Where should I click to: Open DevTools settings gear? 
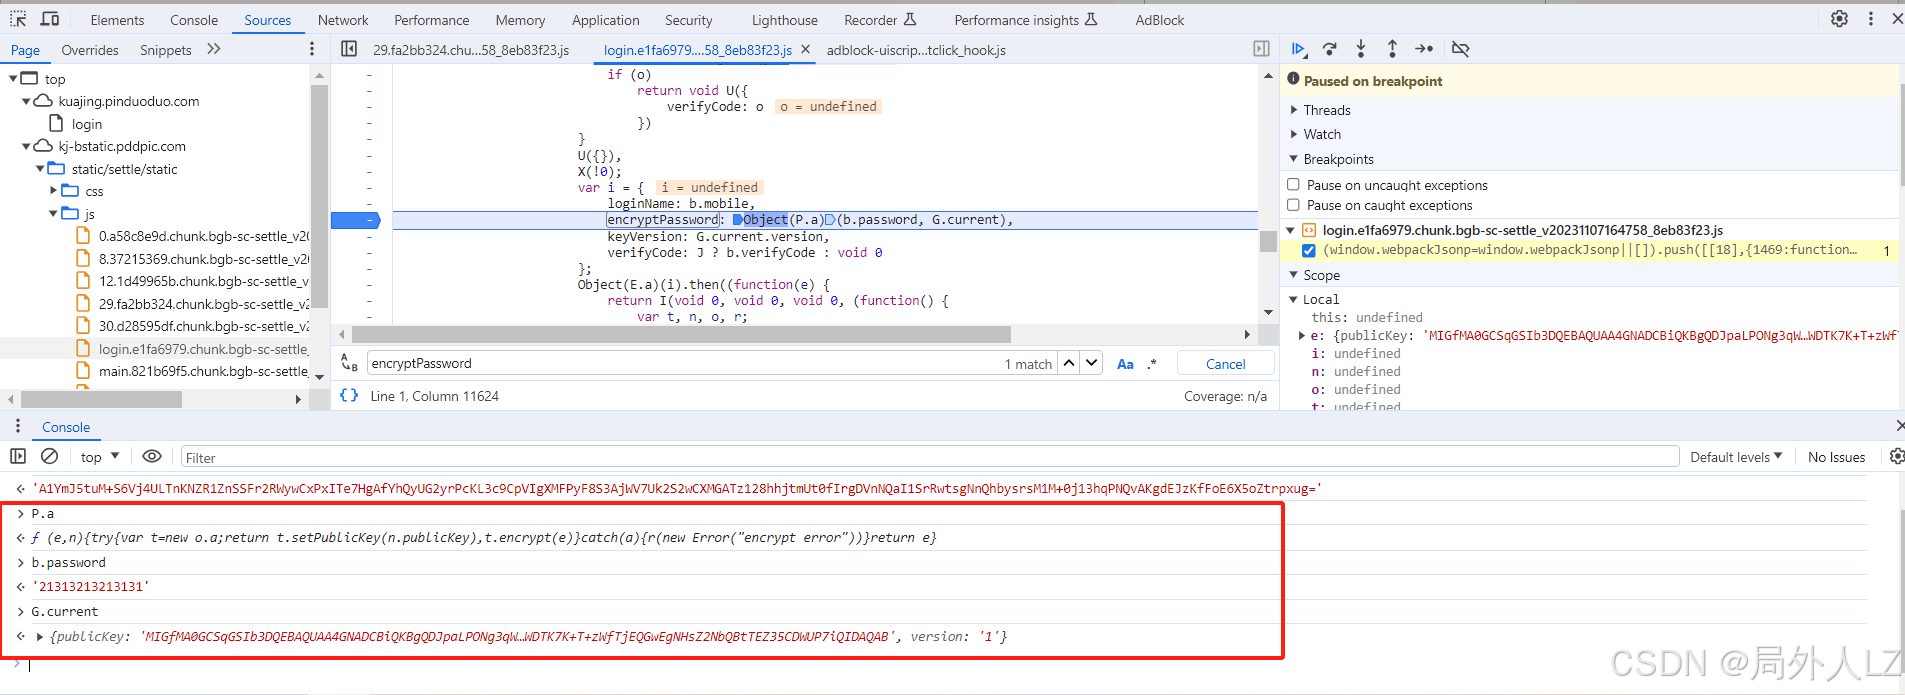click(x=1839, y=19)
